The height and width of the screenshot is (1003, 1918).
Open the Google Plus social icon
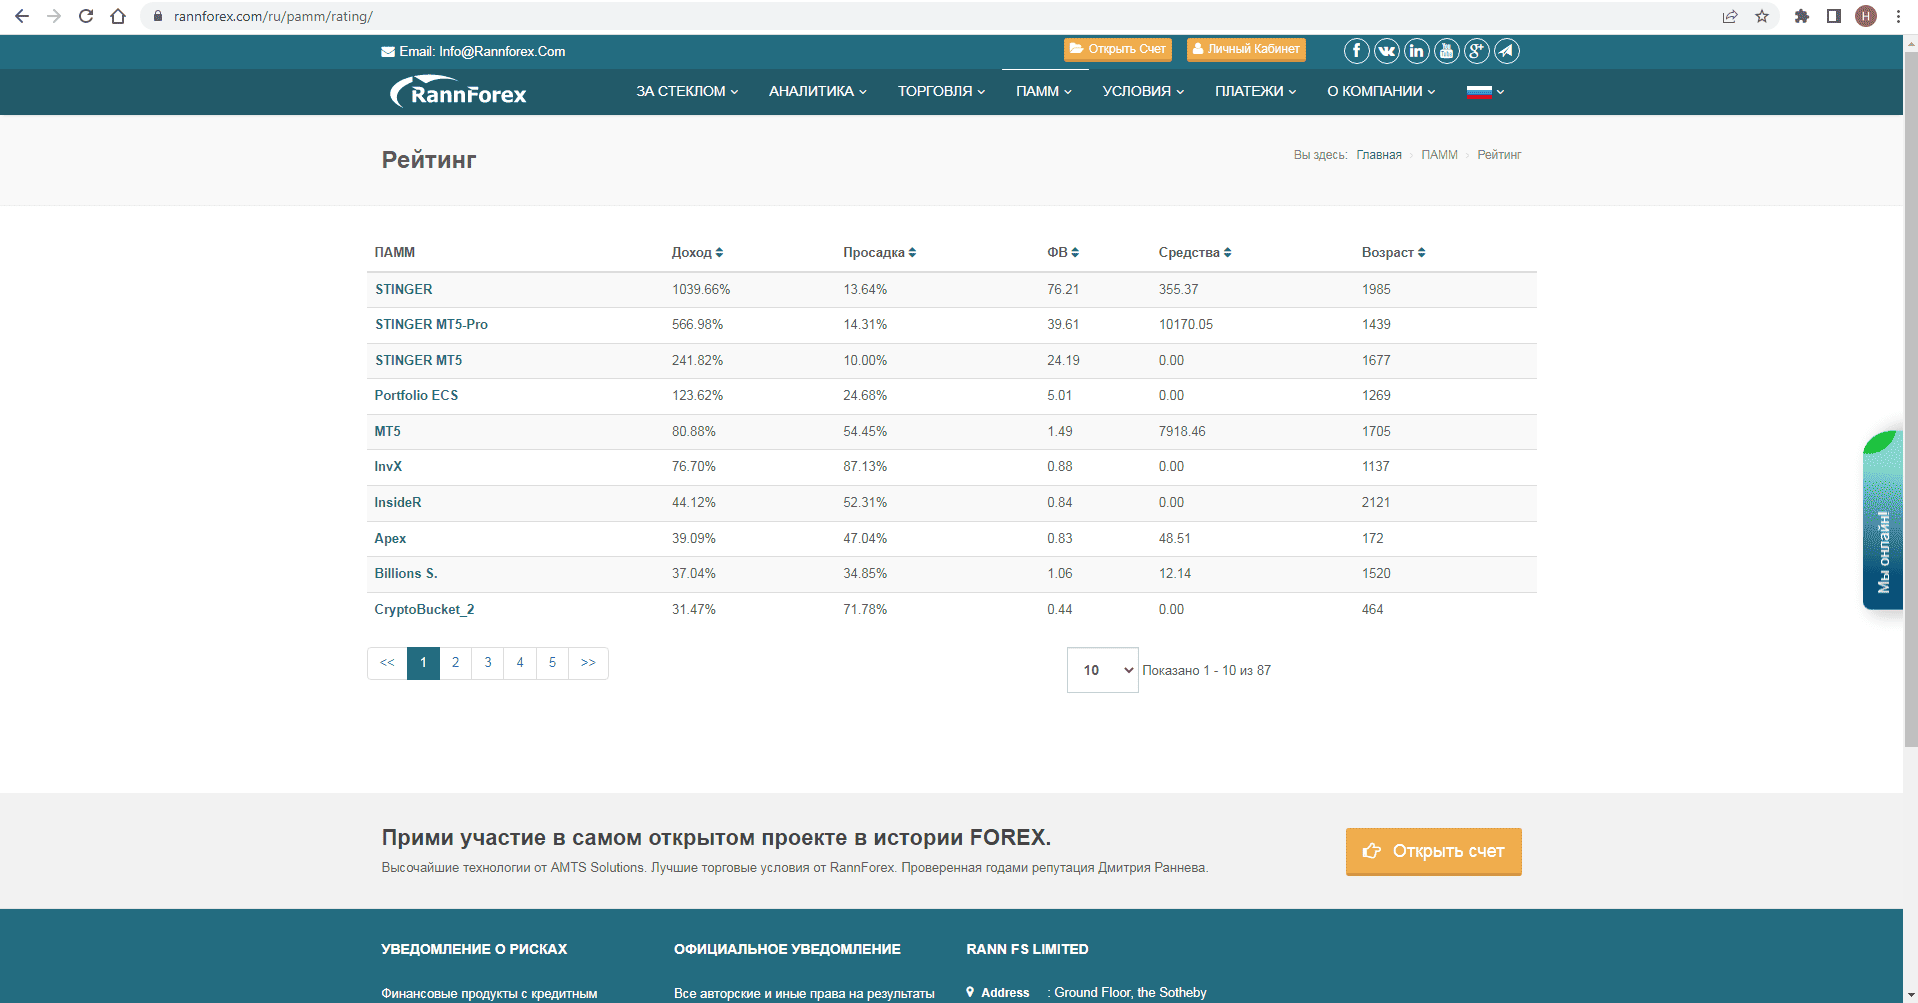1476,51
